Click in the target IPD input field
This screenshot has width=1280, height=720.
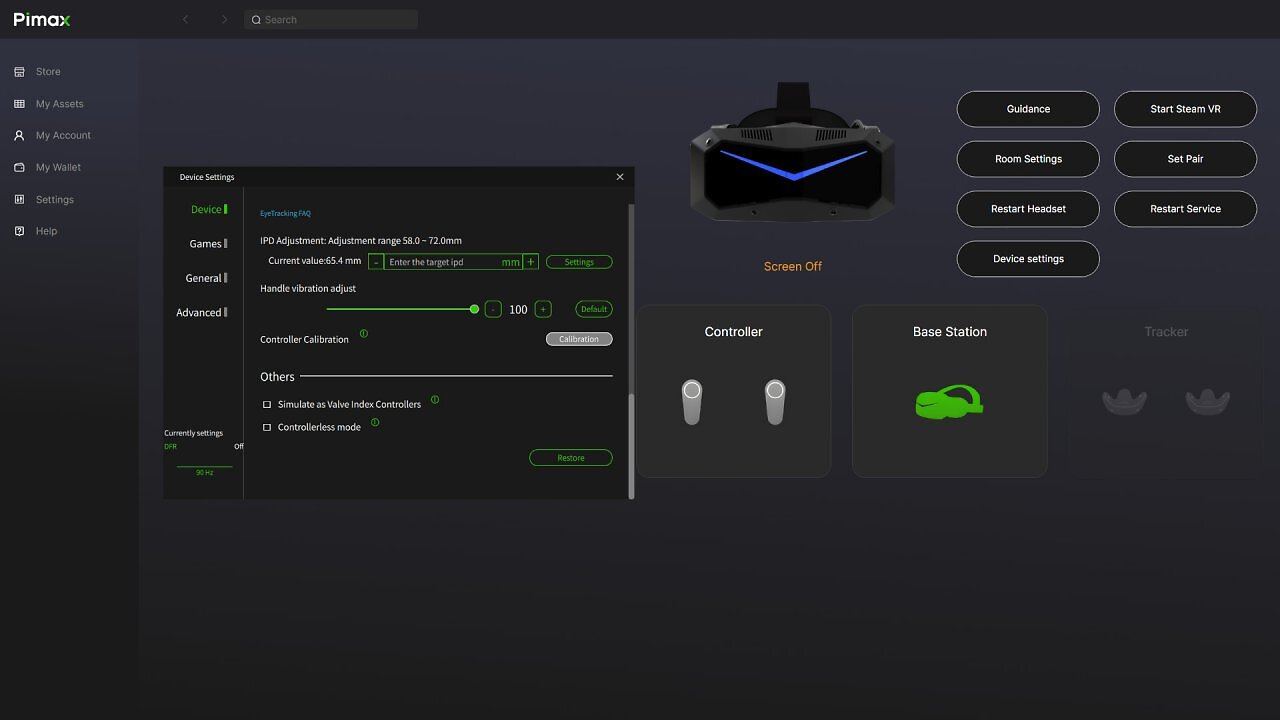click(454, 262)
